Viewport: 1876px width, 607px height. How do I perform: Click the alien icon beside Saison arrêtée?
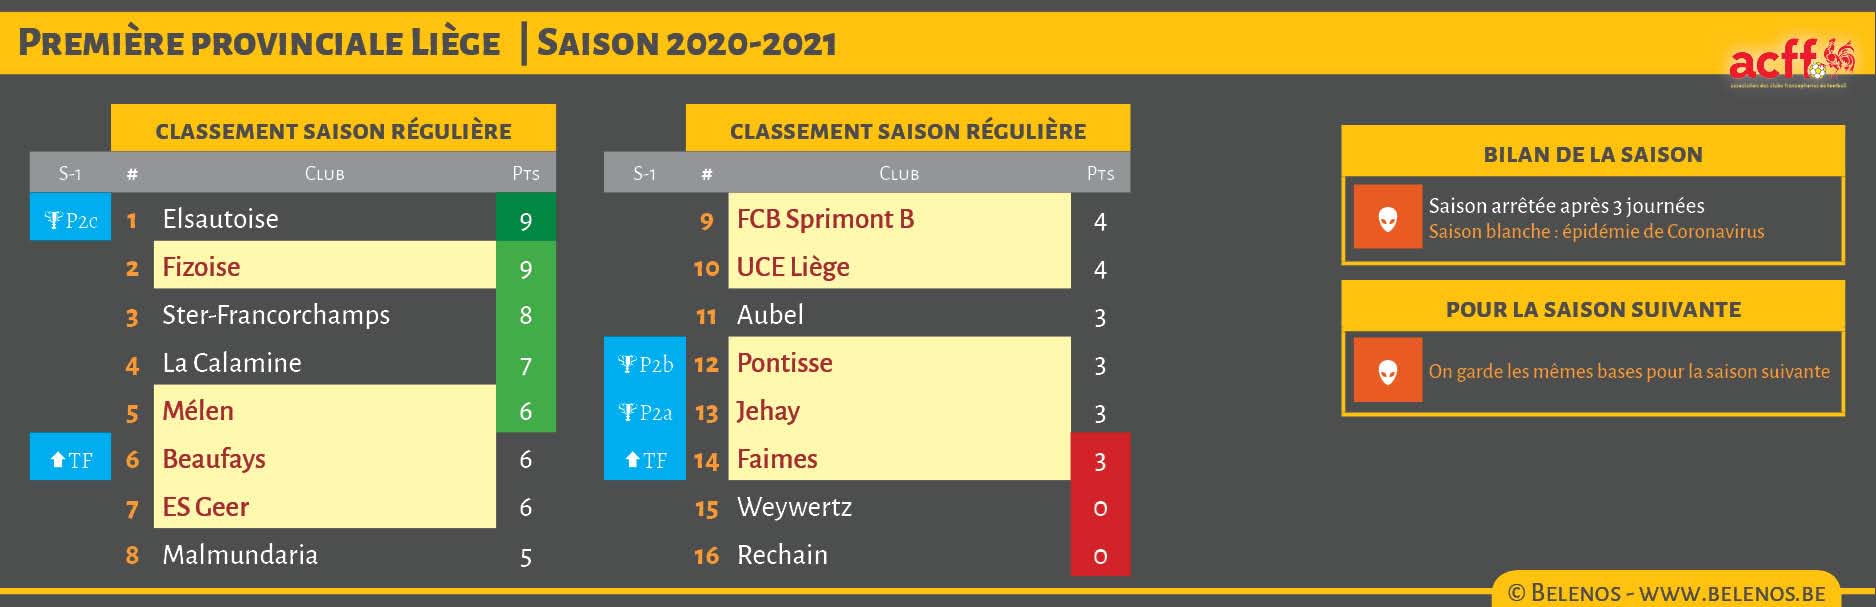1387,218
